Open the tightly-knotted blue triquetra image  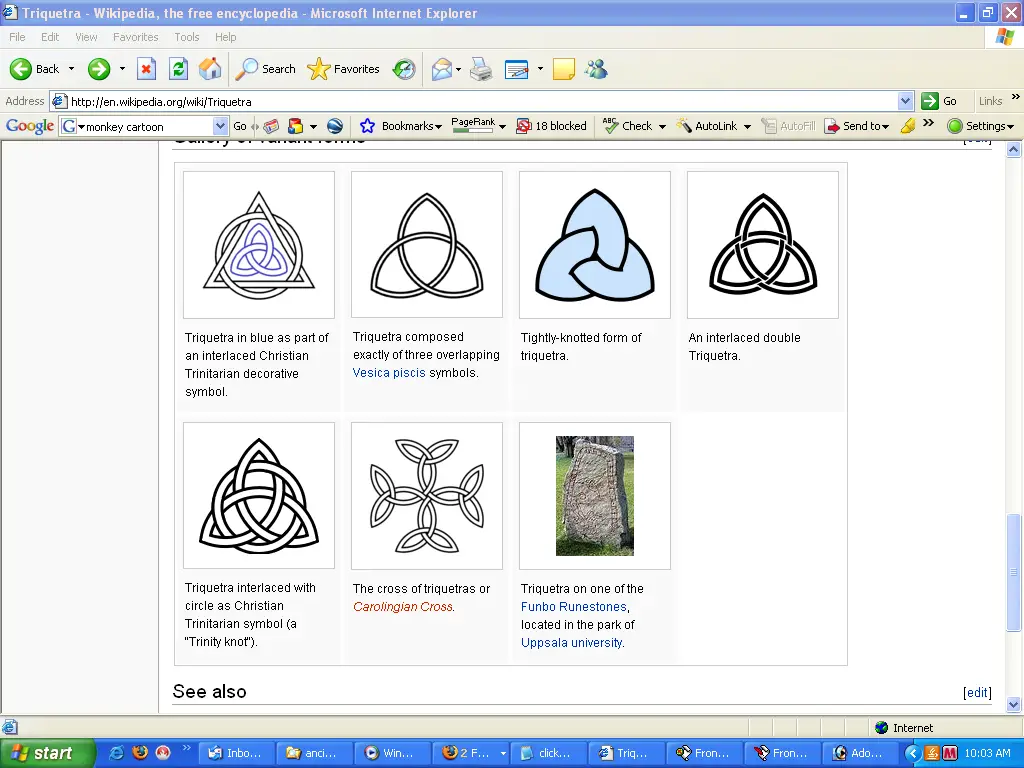(595, 245)
